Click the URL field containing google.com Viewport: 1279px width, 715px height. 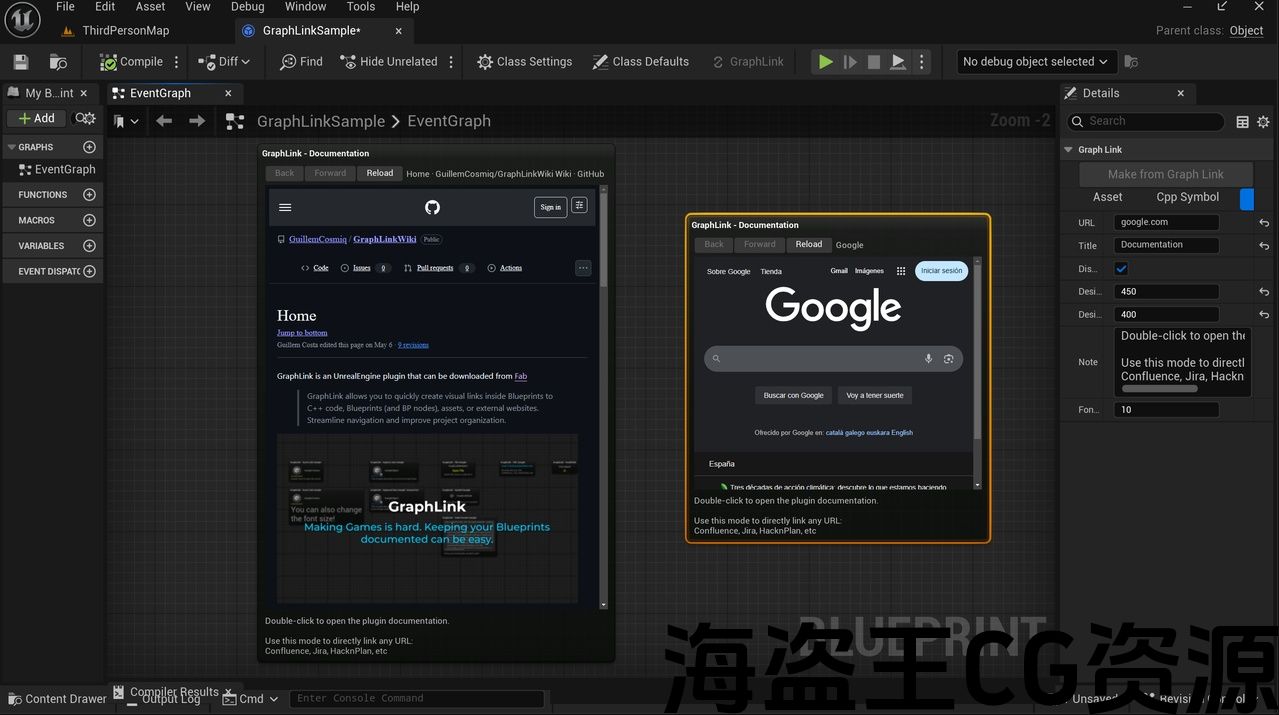coord(1165,223)
